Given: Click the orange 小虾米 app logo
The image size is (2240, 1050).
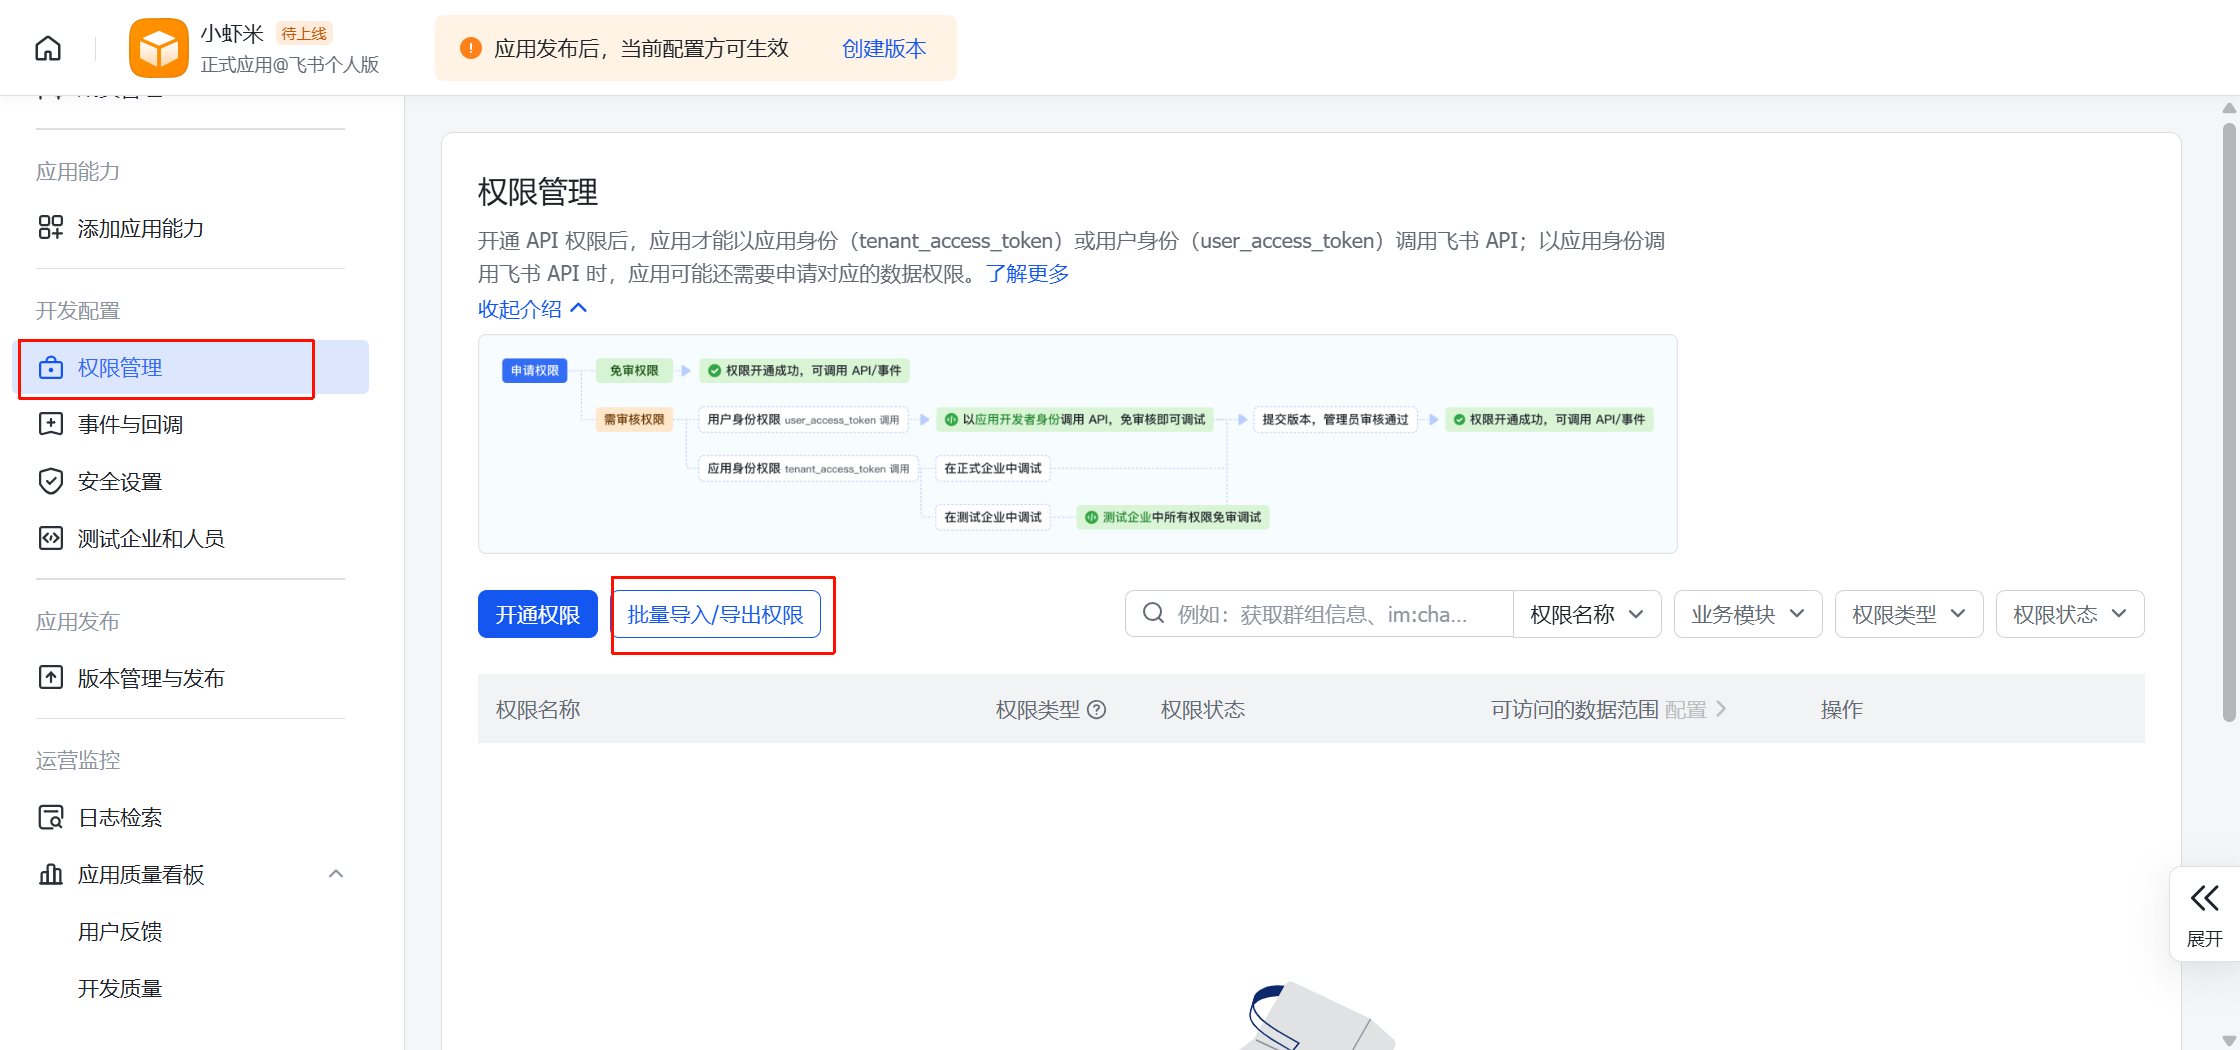Looking at the screenshot, I should click(158, 48).
